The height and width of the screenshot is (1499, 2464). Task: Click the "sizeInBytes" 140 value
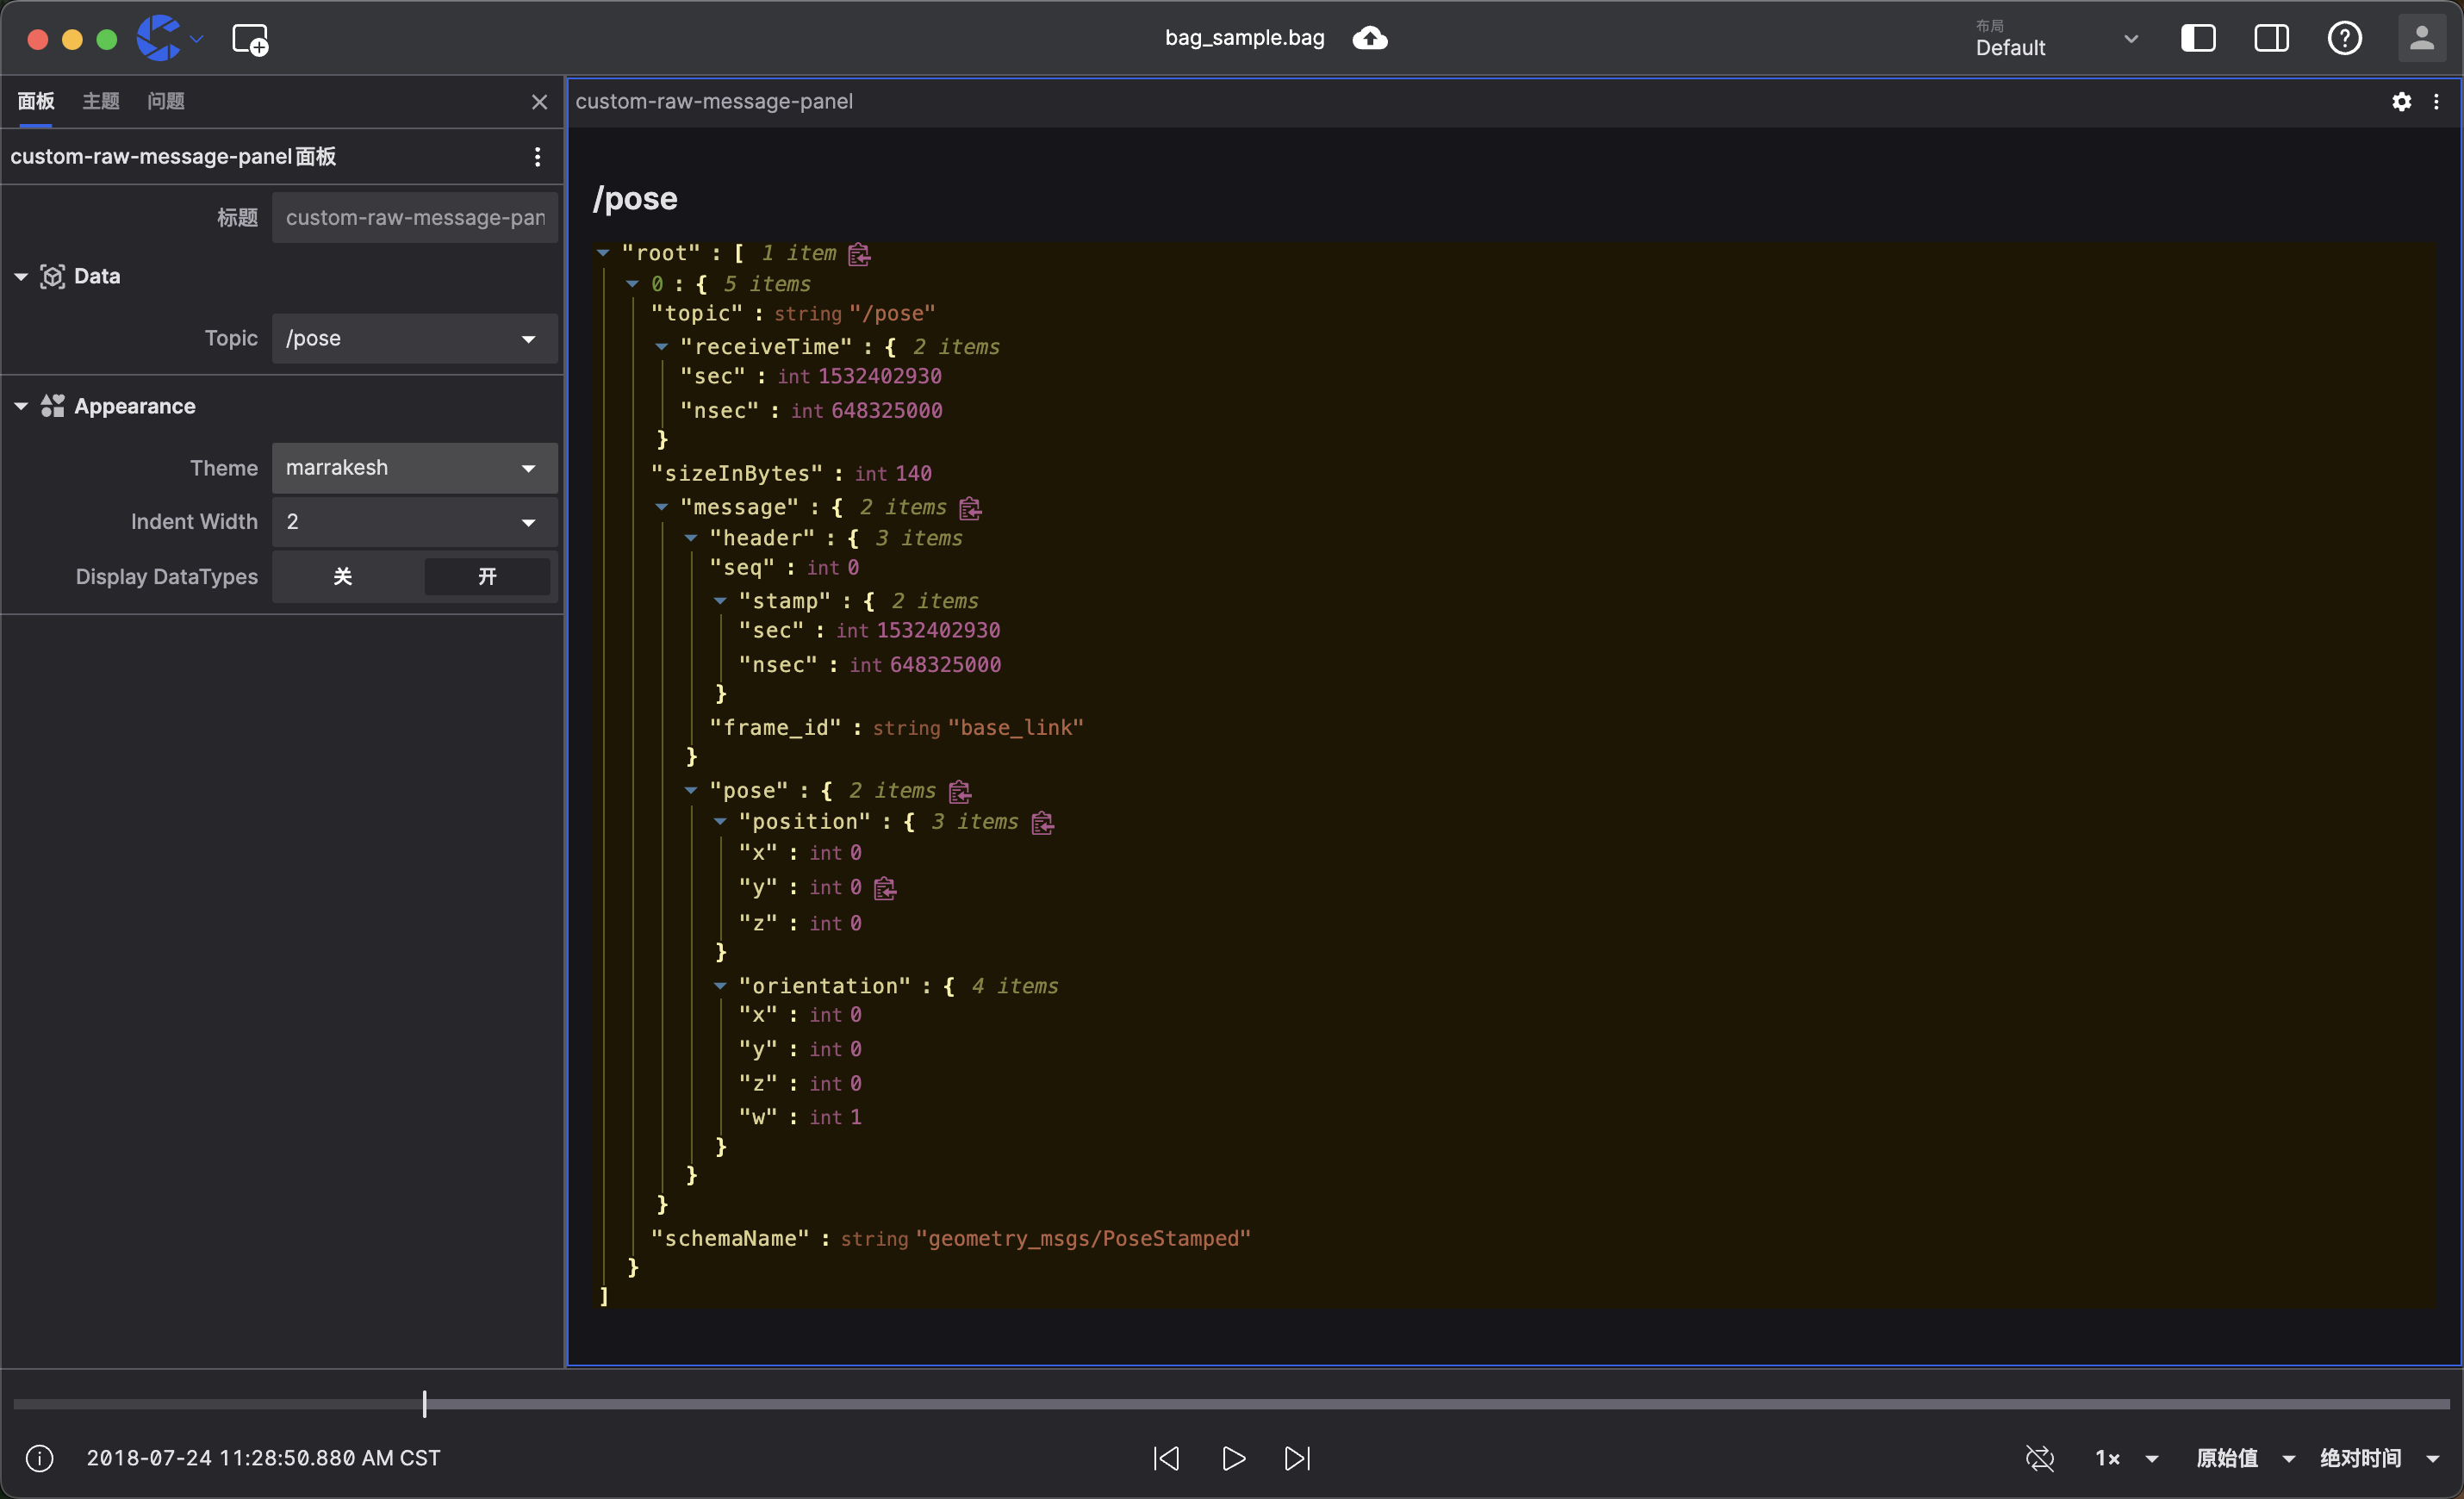[913, 474]
